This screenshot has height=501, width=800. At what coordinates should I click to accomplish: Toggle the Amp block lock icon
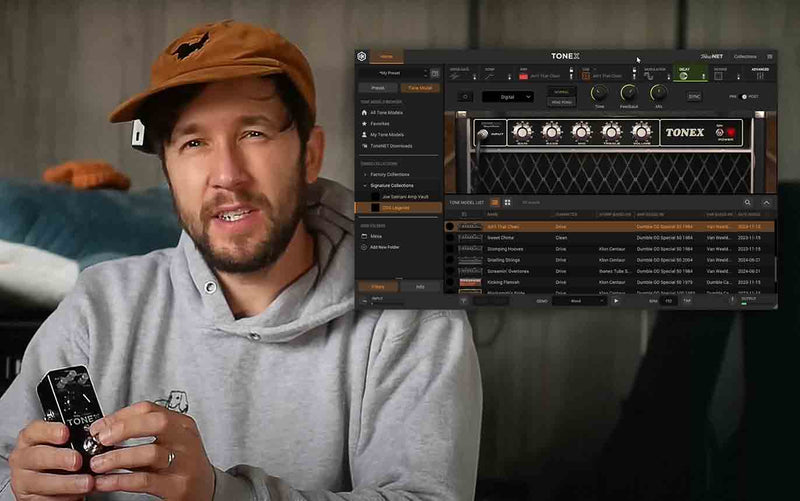pyautogui.click(x=571, y=69)
